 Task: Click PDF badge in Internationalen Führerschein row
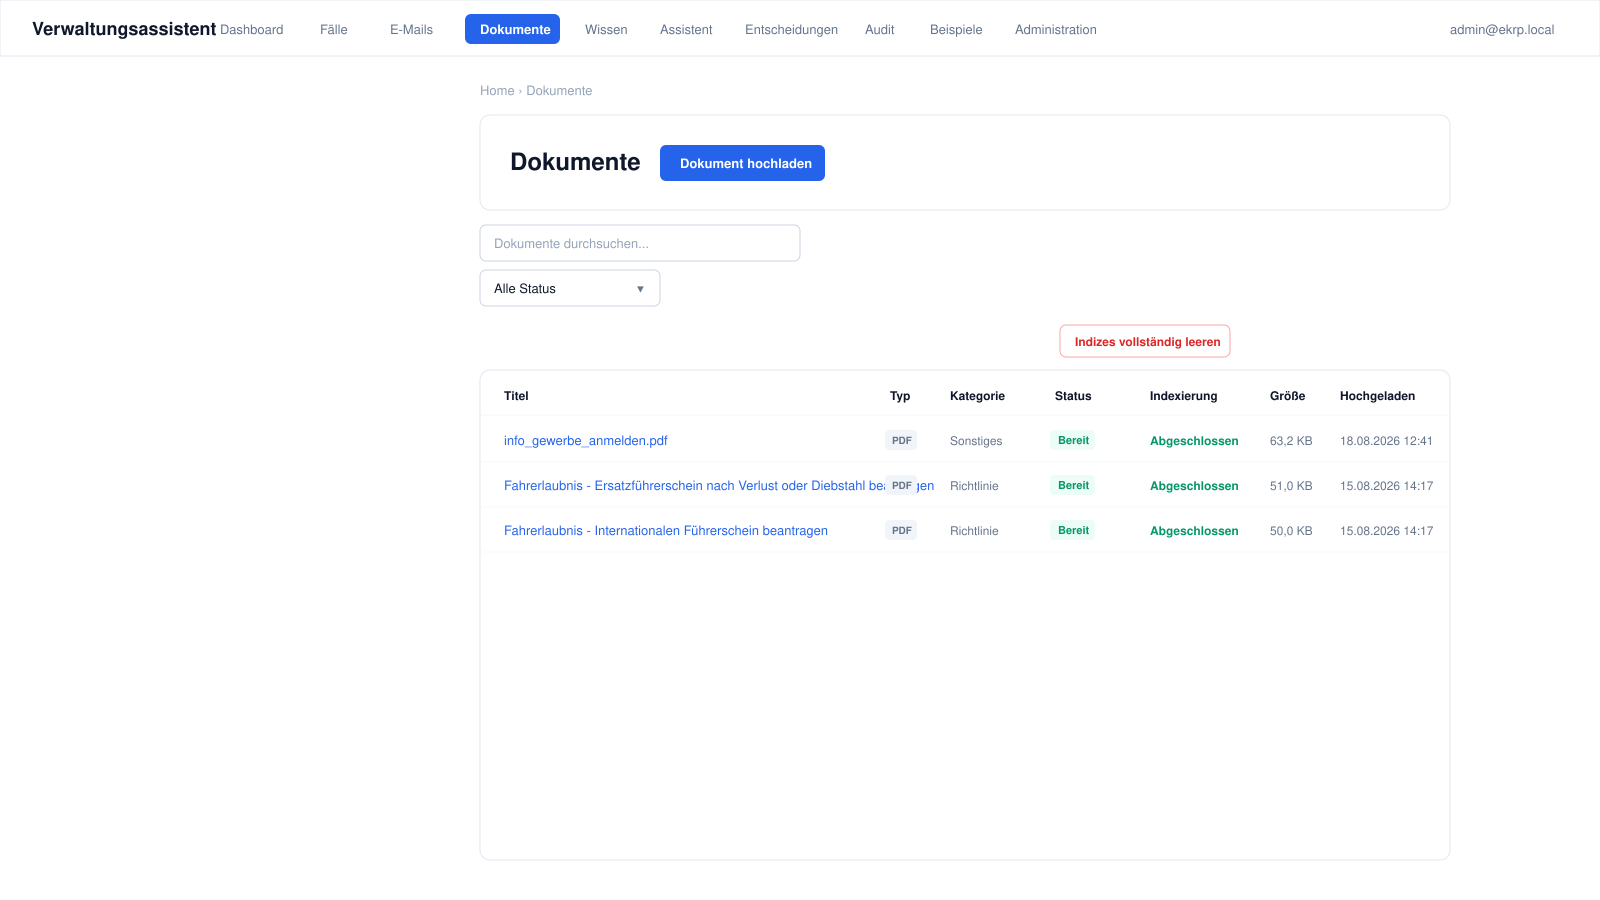click(901, 531)
